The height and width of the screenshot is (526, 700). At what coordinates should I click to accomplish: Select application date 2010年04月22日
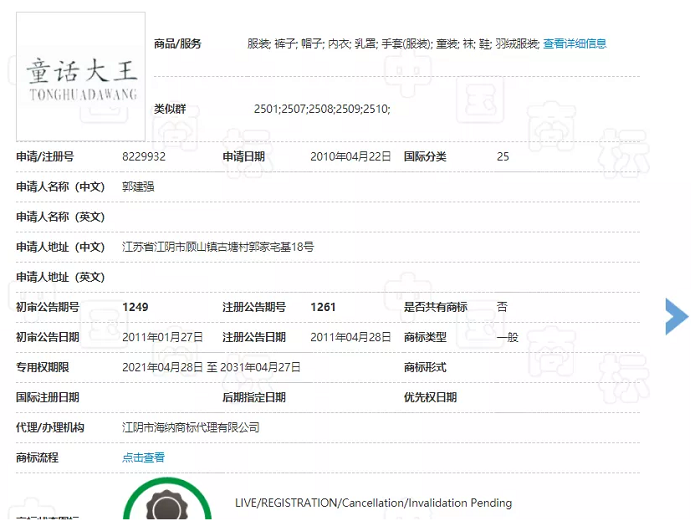click(350, 157)
